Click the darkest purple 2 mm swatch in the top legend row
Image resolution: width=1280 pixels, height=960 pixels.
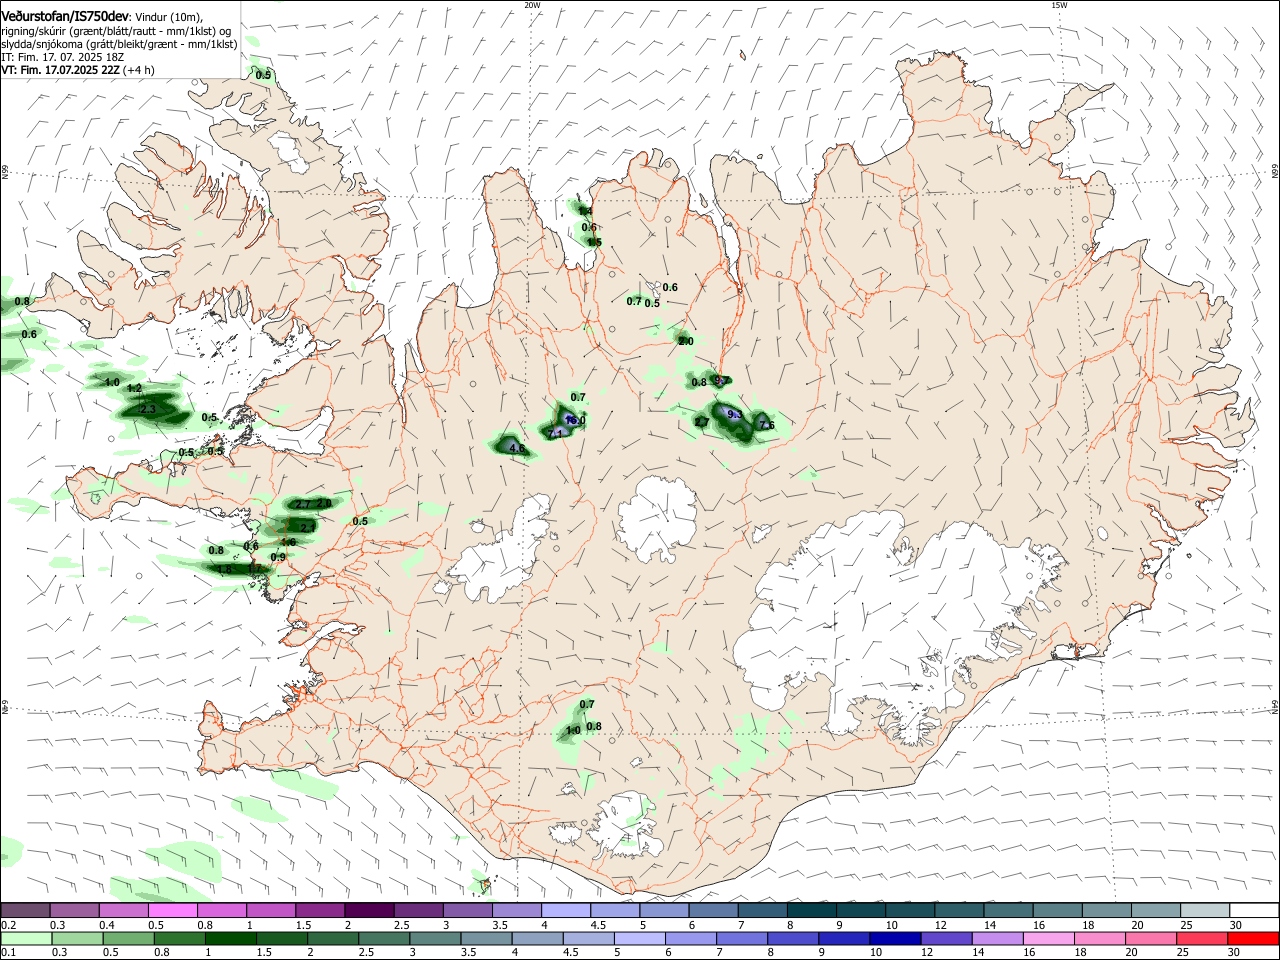[x=368, y=910]
